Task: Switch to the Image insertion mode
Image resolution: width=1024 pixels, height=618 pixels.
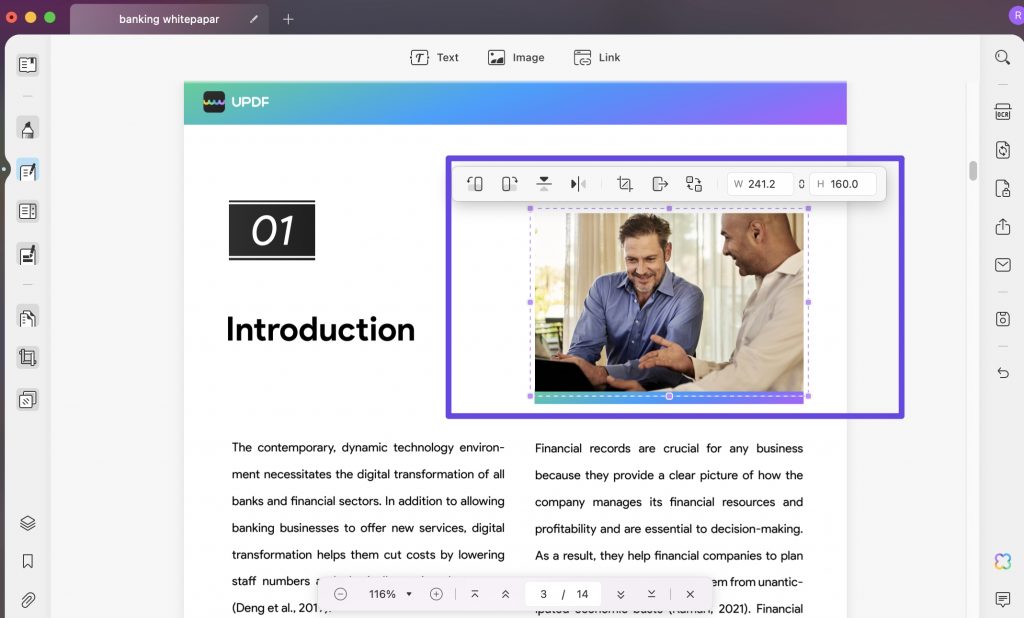Action: click(x=515, y=57)
